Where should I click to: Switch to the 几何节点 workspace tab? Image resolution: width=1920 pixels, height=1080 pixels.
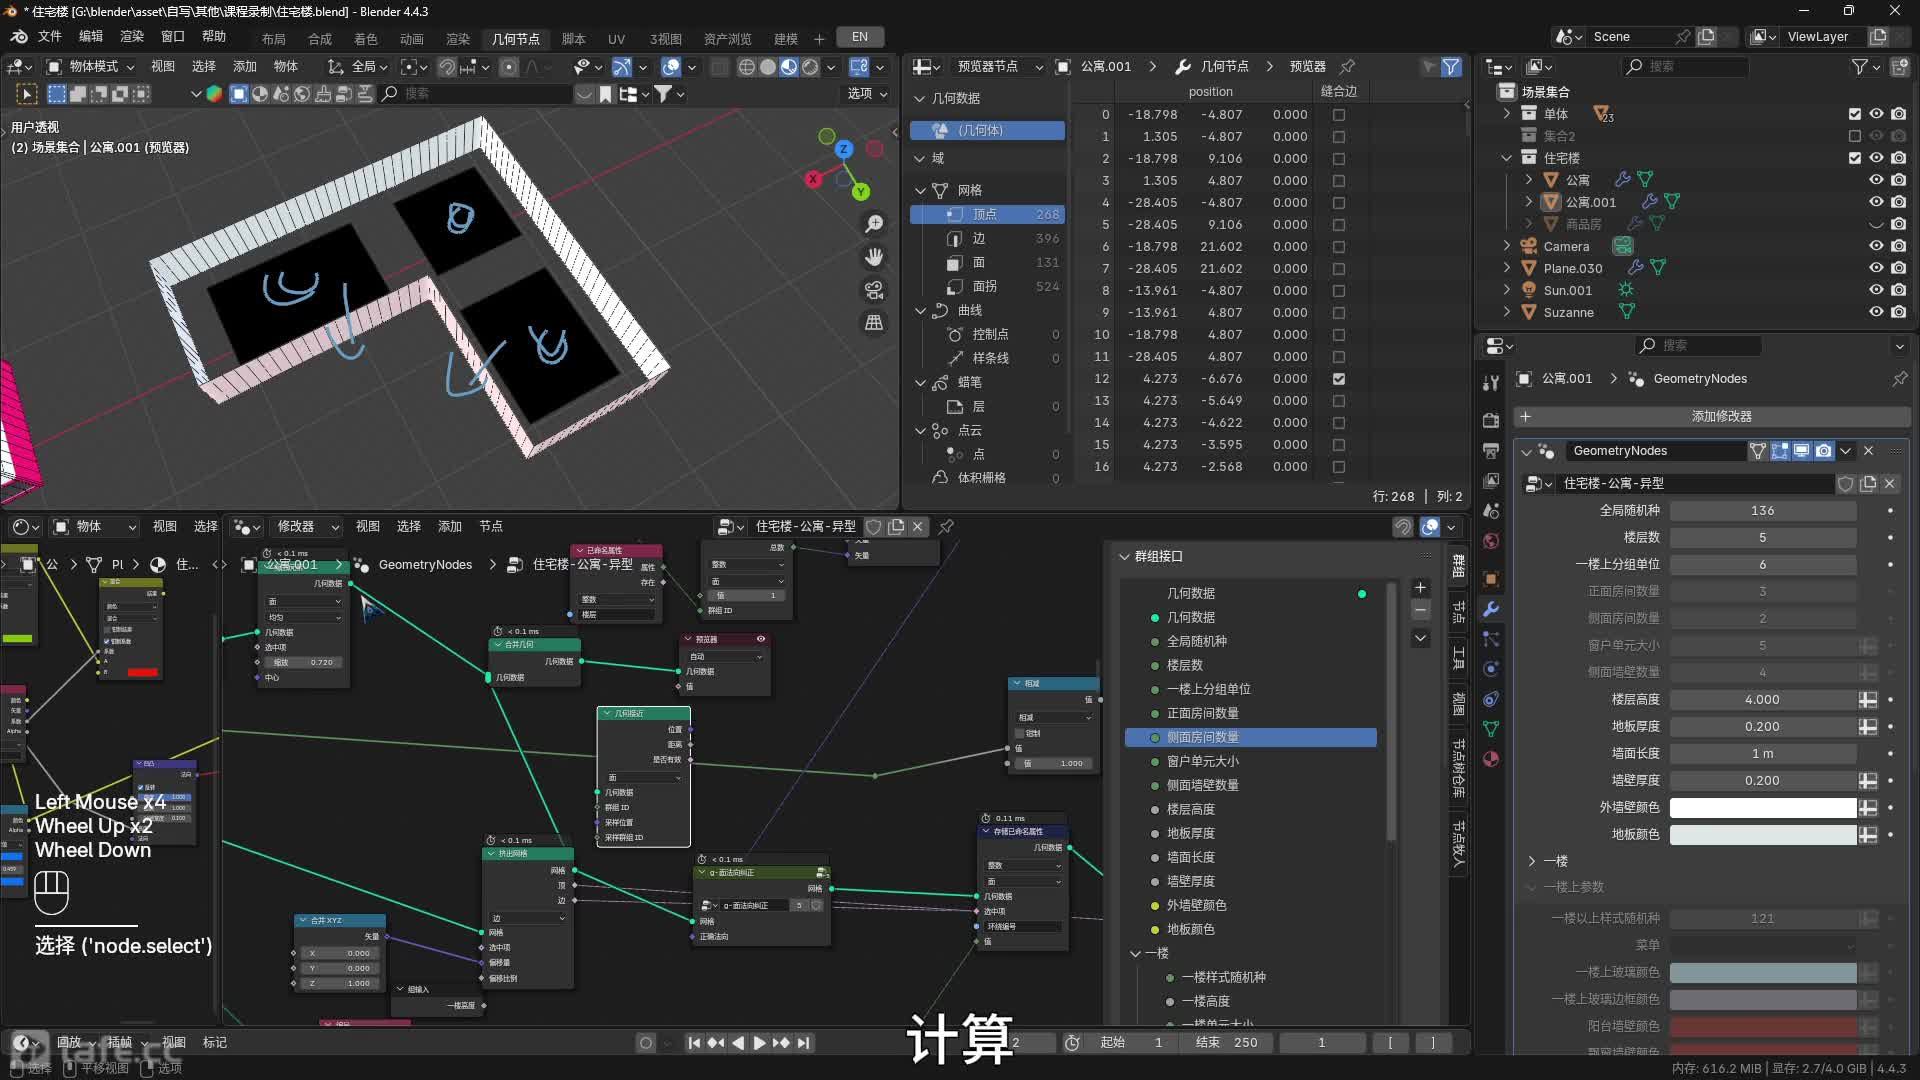516,39
